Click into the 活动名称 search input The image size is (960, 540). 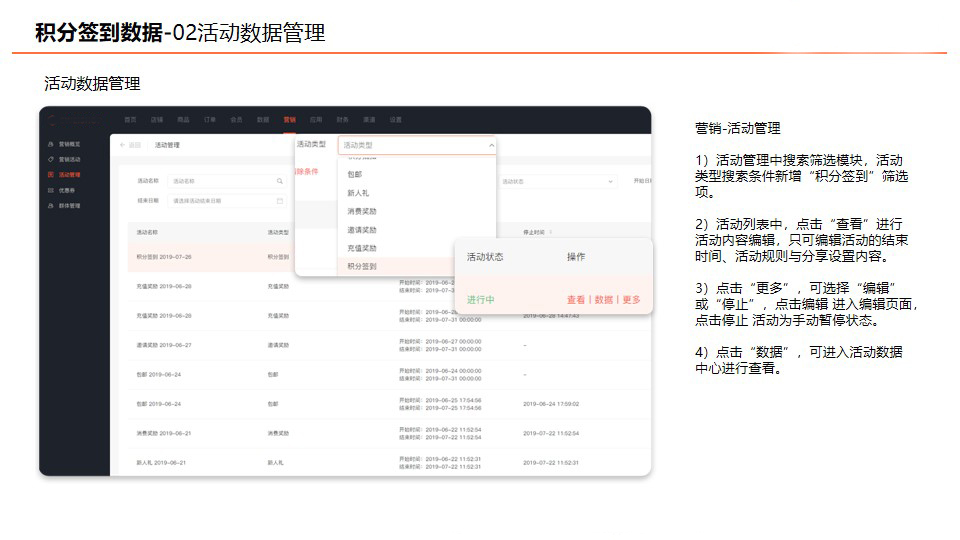pyautogui.click(x=227, y=181)
